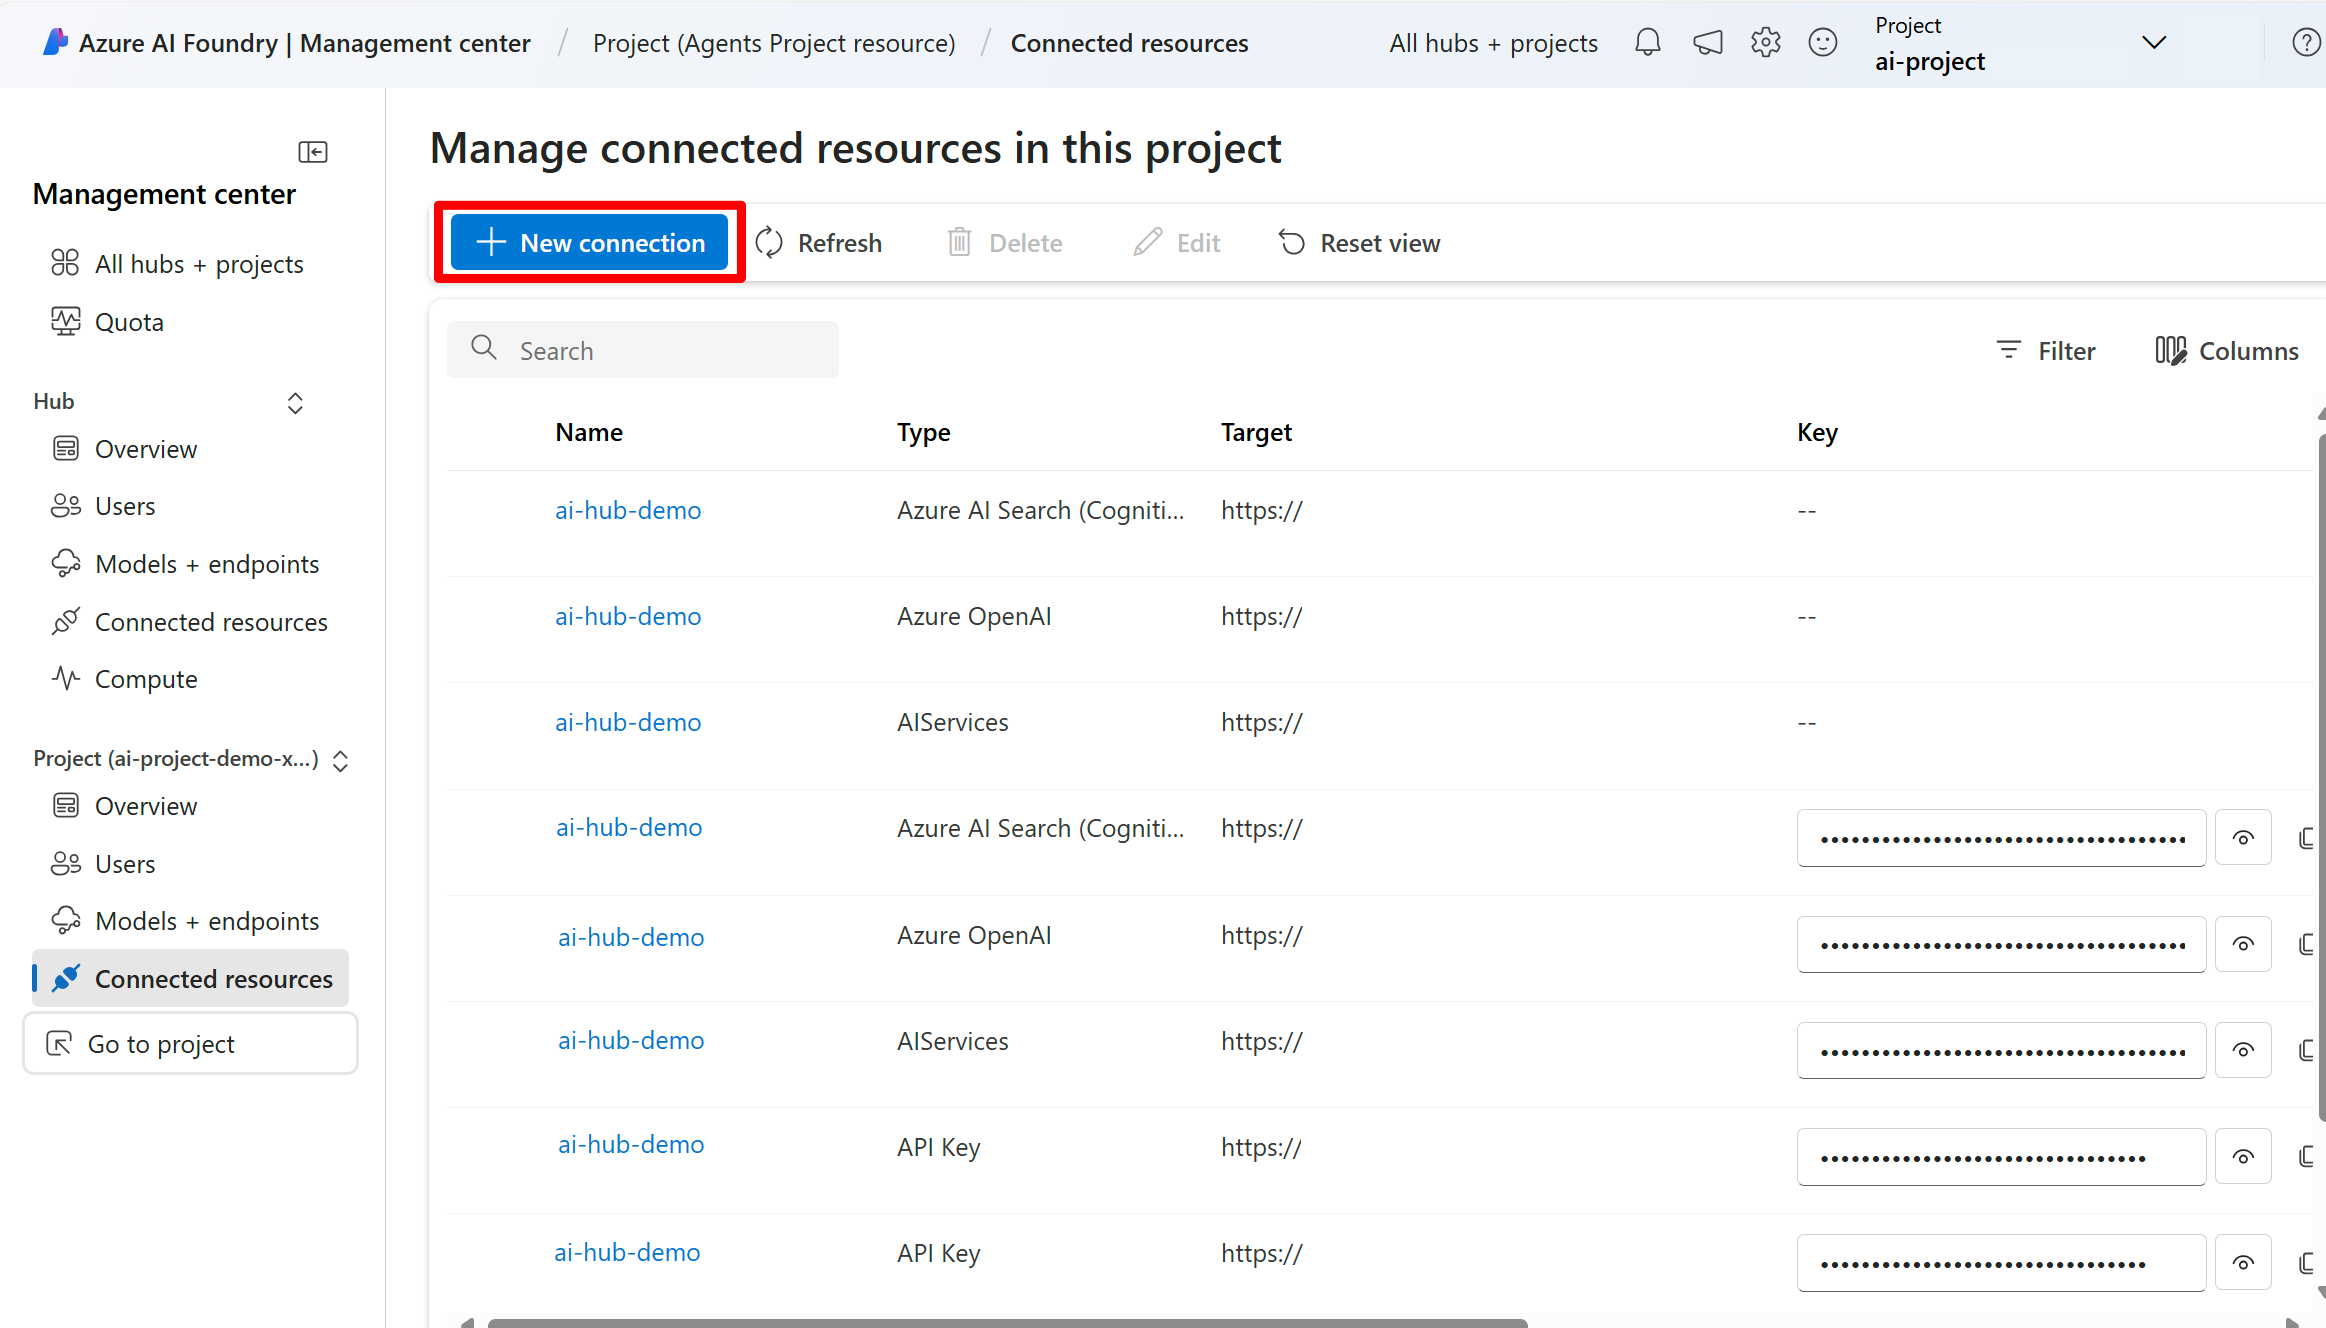Open settings gear icon in header

1765,43
